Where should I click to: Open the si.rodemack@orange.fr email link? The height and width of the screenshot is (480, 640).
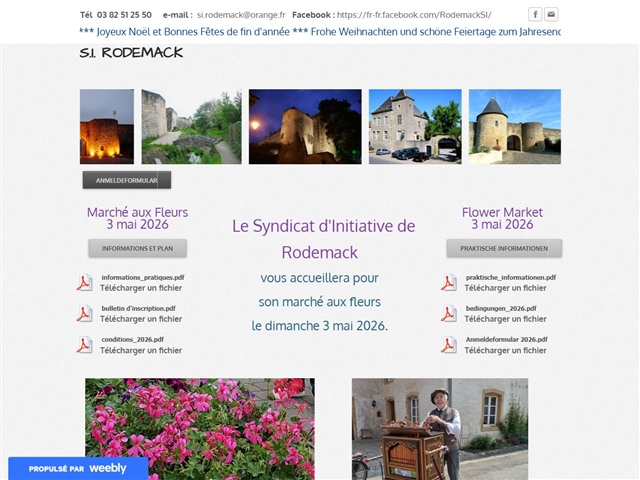pyautogui.click(x=241, y=15)
